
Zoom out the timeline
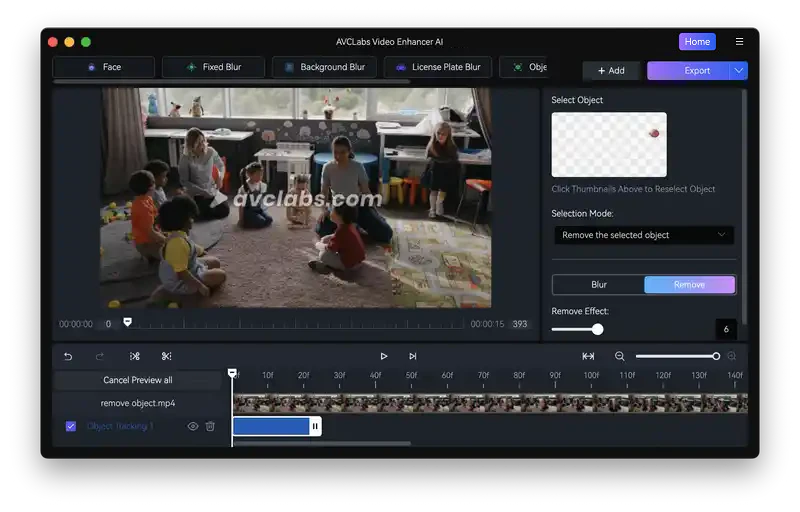coord(619,356)
